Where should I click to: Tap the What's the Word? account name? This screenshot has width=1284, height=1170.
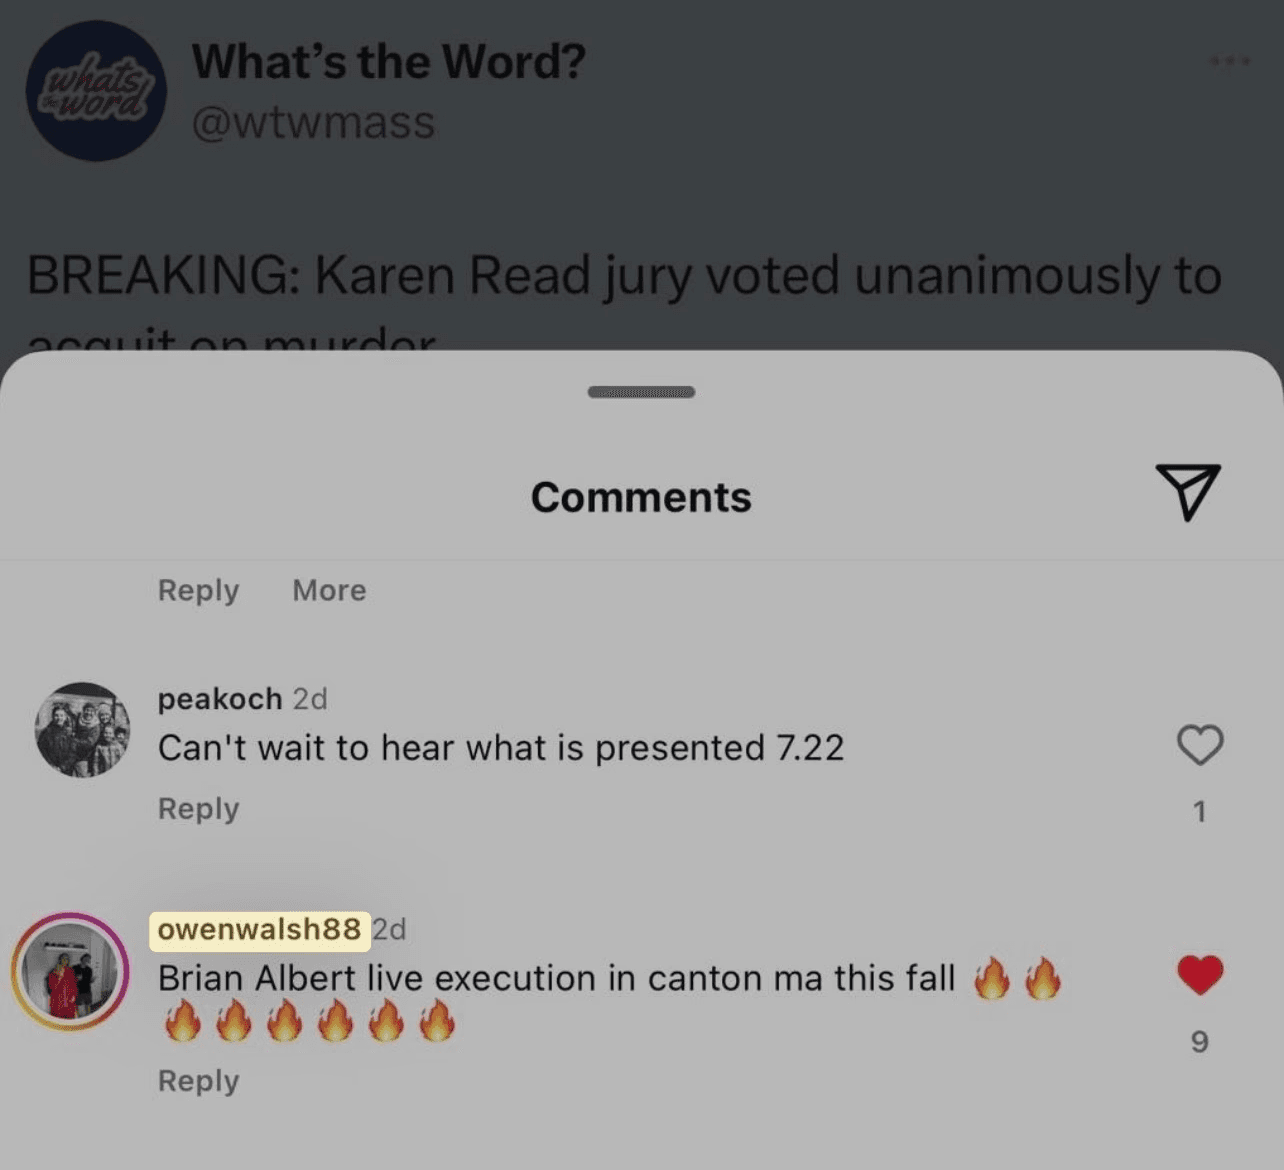point(389,61)
